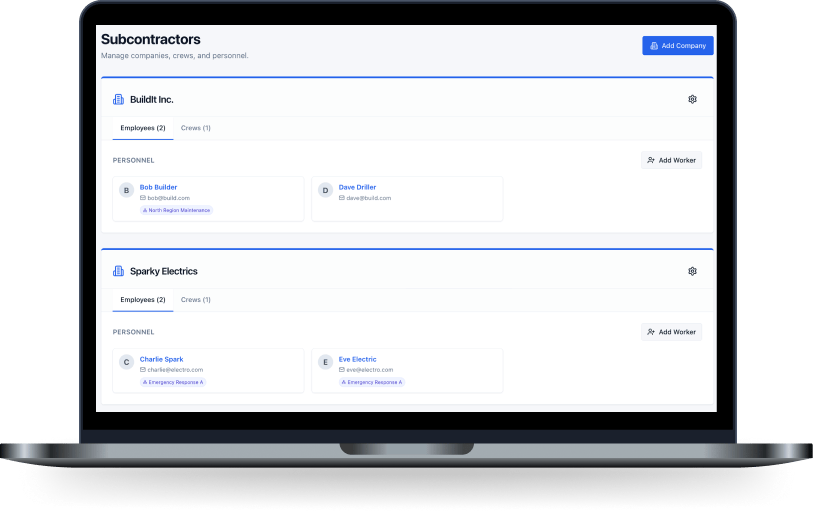Viewport: 813px width, 512px height.
Task: Open settings gear for BuildIt Inc.
Action: point(692,99)
